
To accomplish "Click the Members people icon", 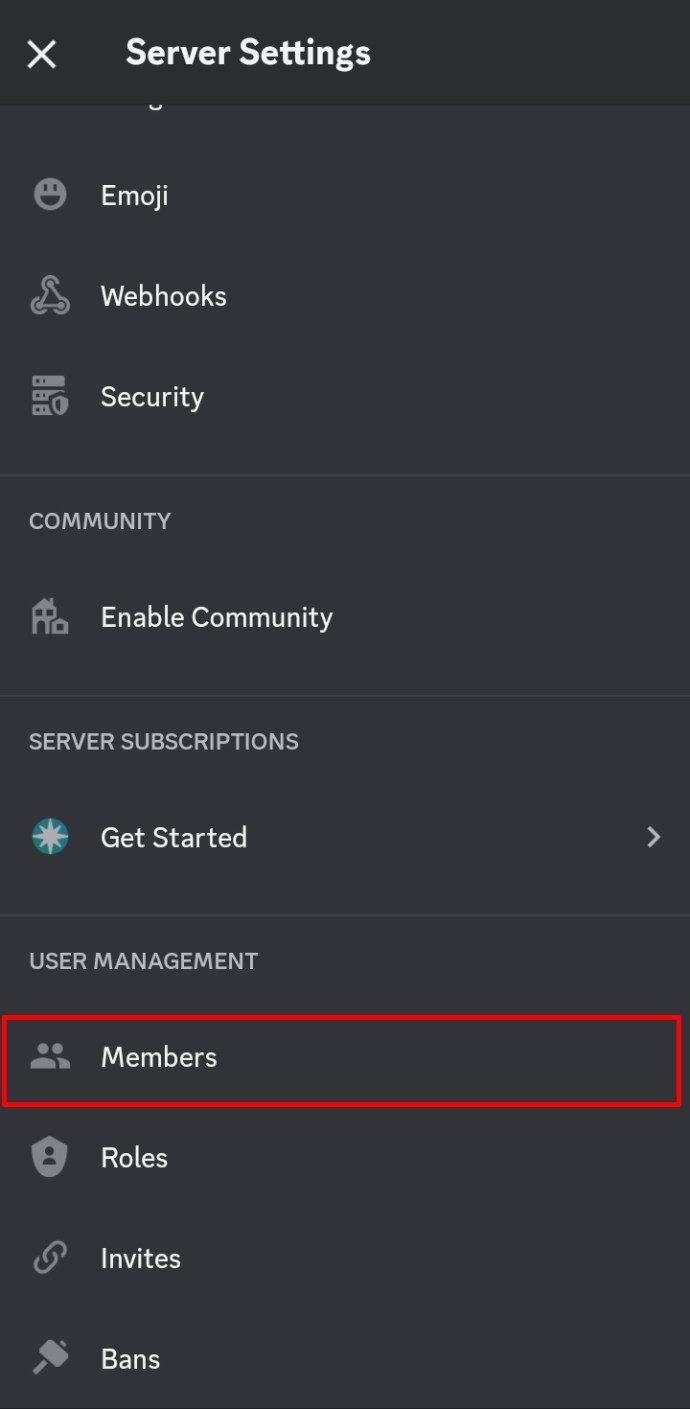I will (50, 1057).
